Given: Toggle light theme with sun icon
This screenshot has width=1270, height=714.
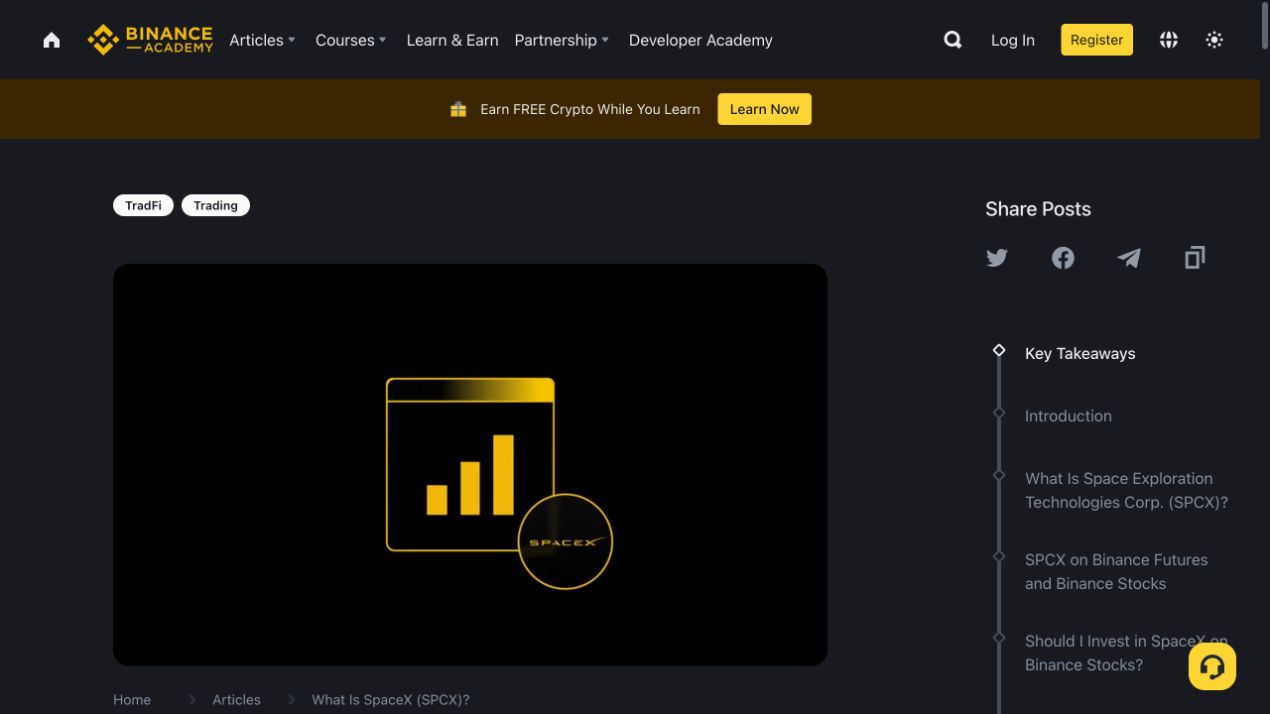Looking at the screenshot, I should coord(1214,40).
